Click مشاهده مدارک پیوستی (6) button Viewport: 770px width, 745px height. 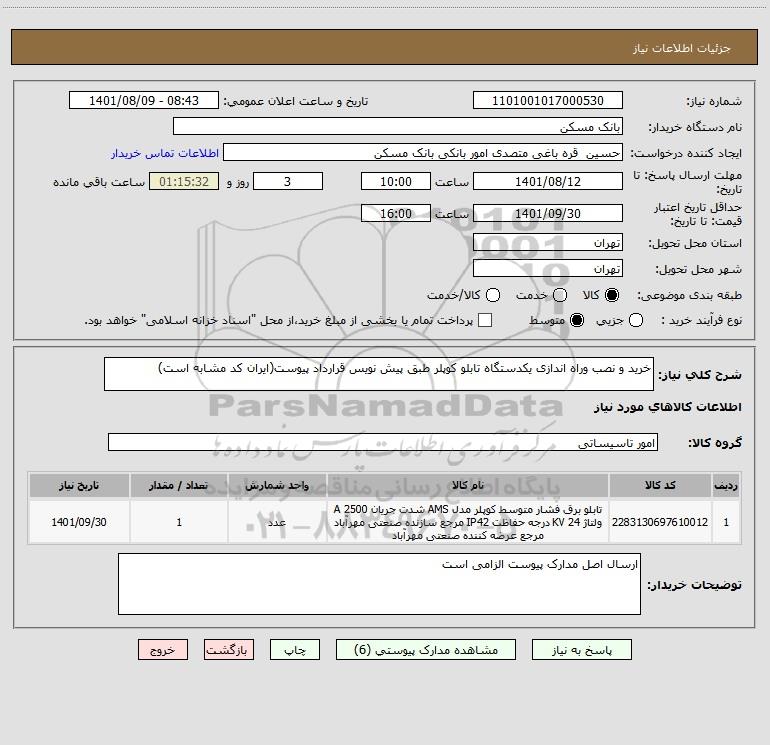(426, 650)
